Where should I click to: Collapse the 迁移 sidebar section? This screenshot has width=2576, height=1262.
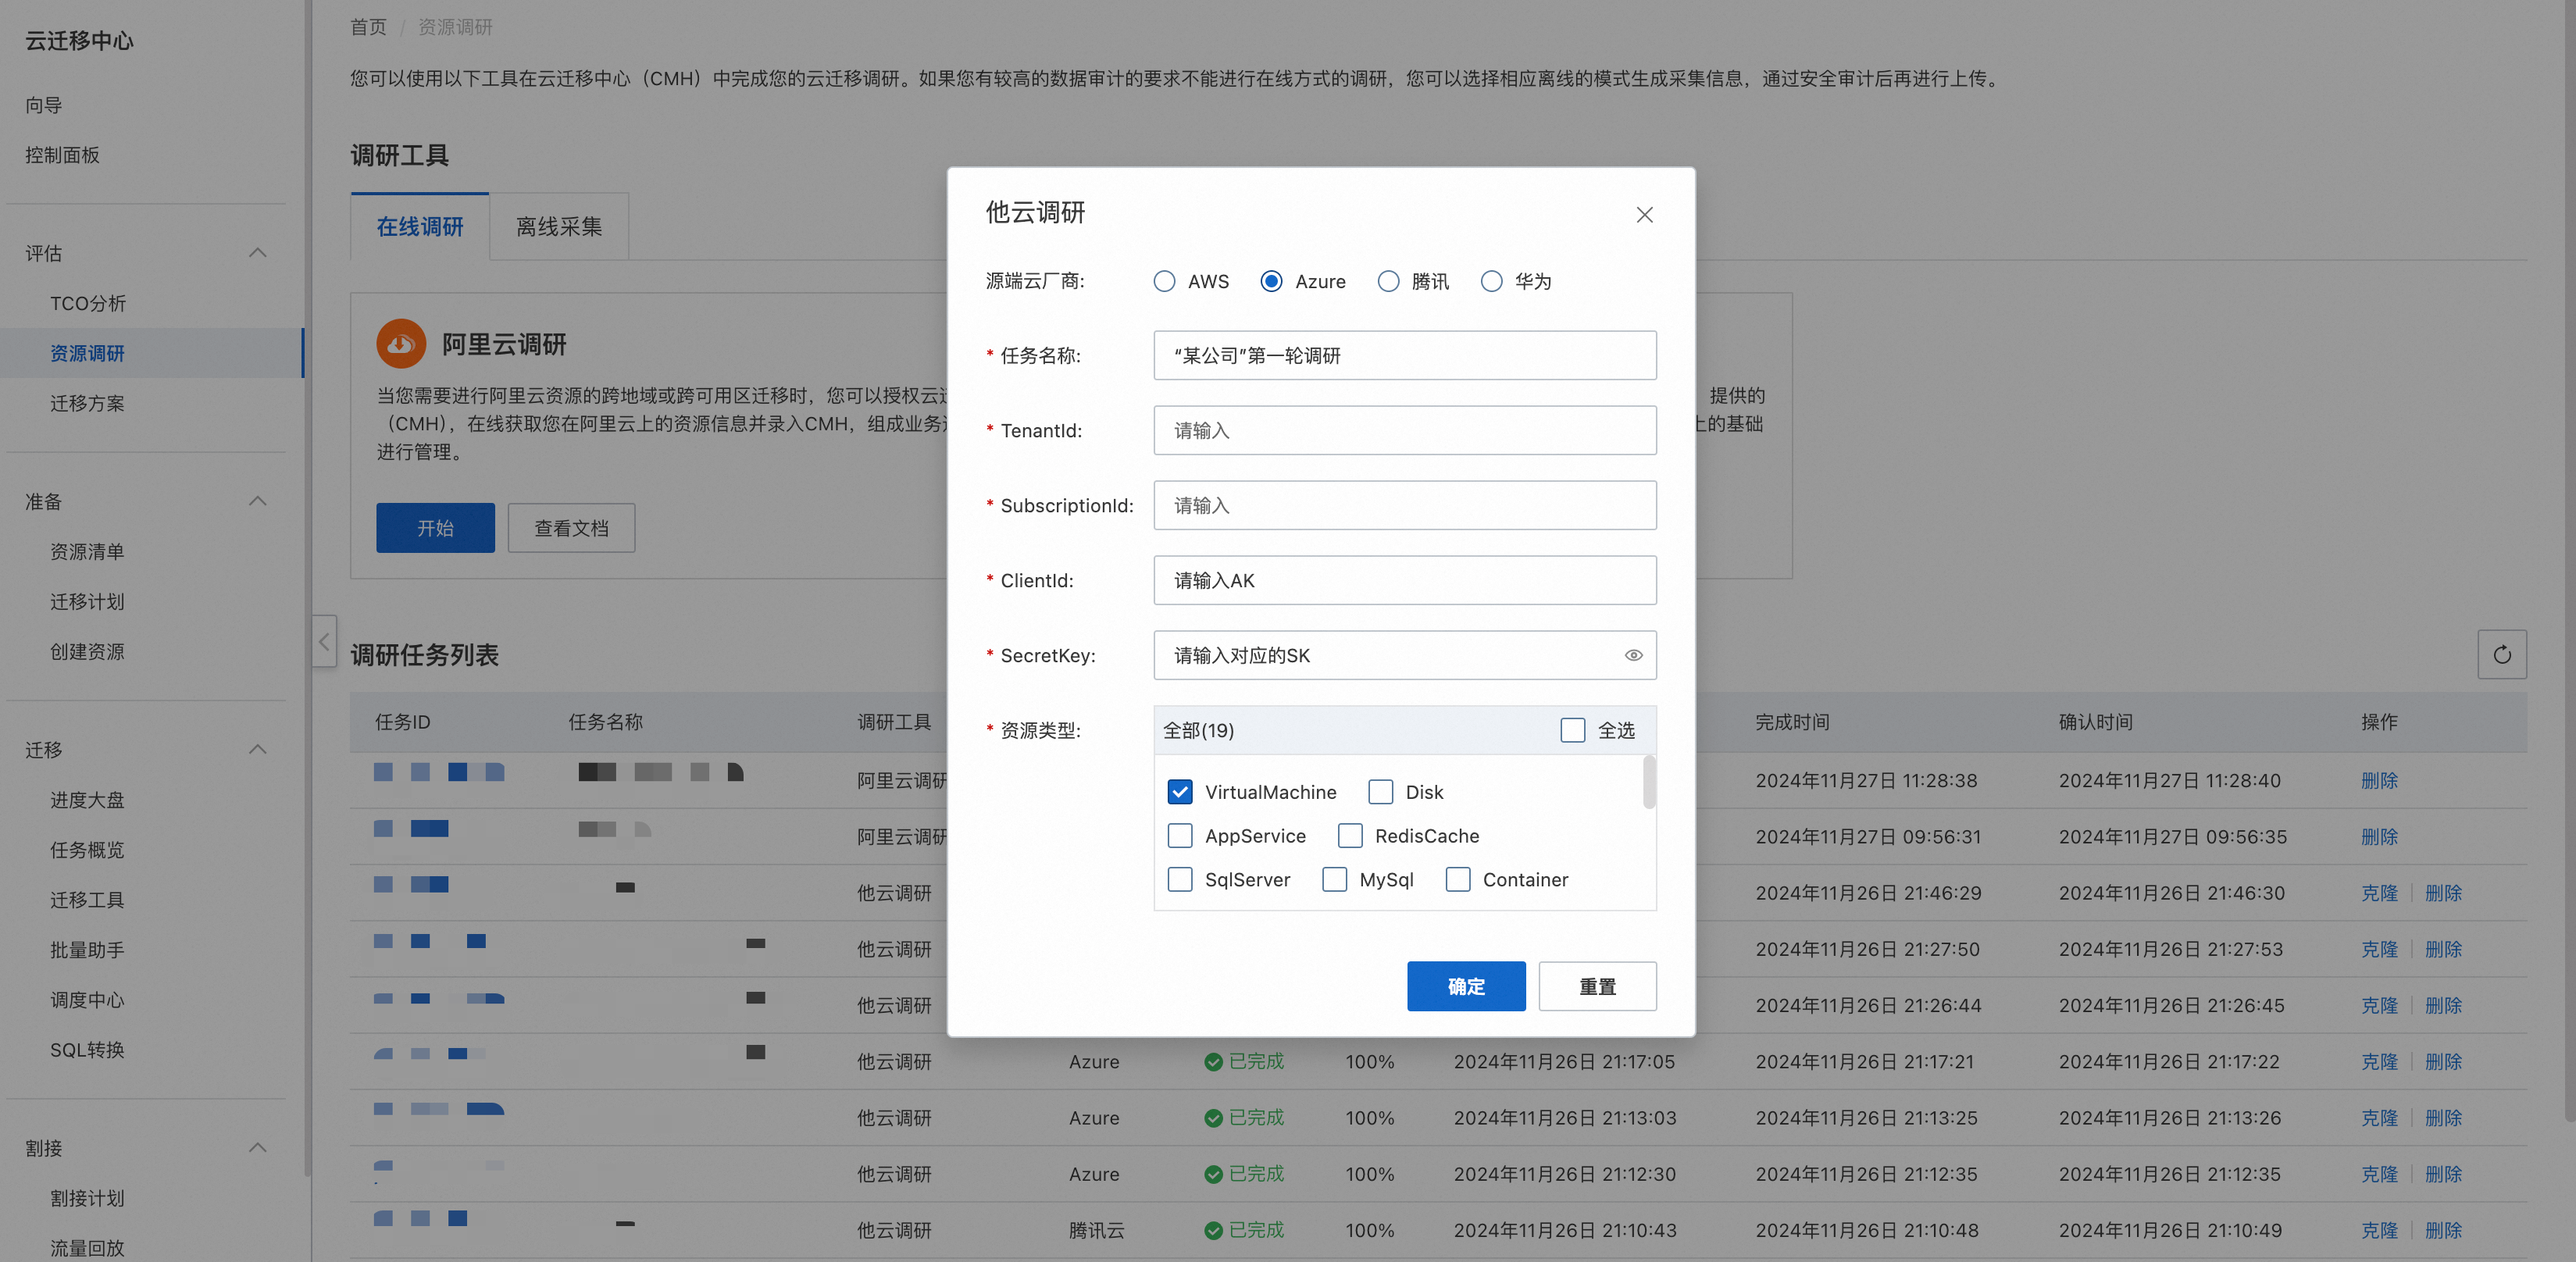(257, 749)
